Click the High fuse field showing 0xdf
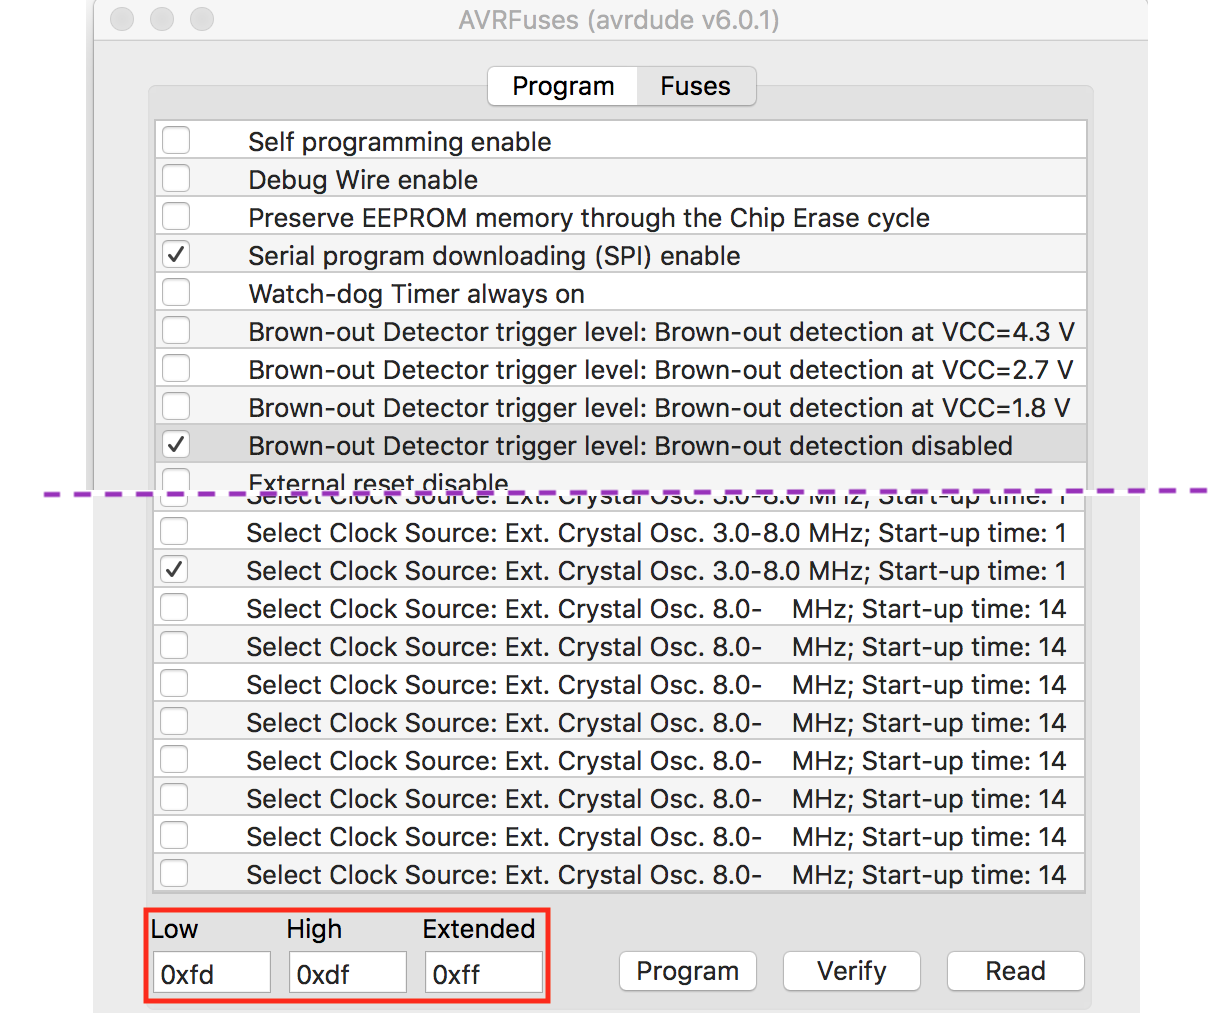Viewport: 1222px width, 1013px height. [x=348, y=973]
